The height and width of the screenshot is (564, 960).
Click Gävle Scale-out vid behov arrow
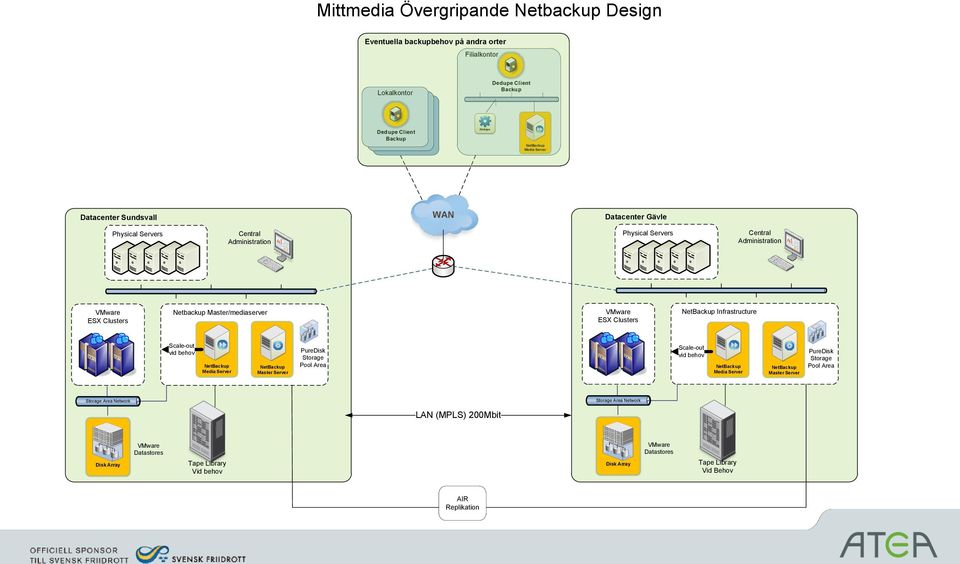(x=692, y=352)
